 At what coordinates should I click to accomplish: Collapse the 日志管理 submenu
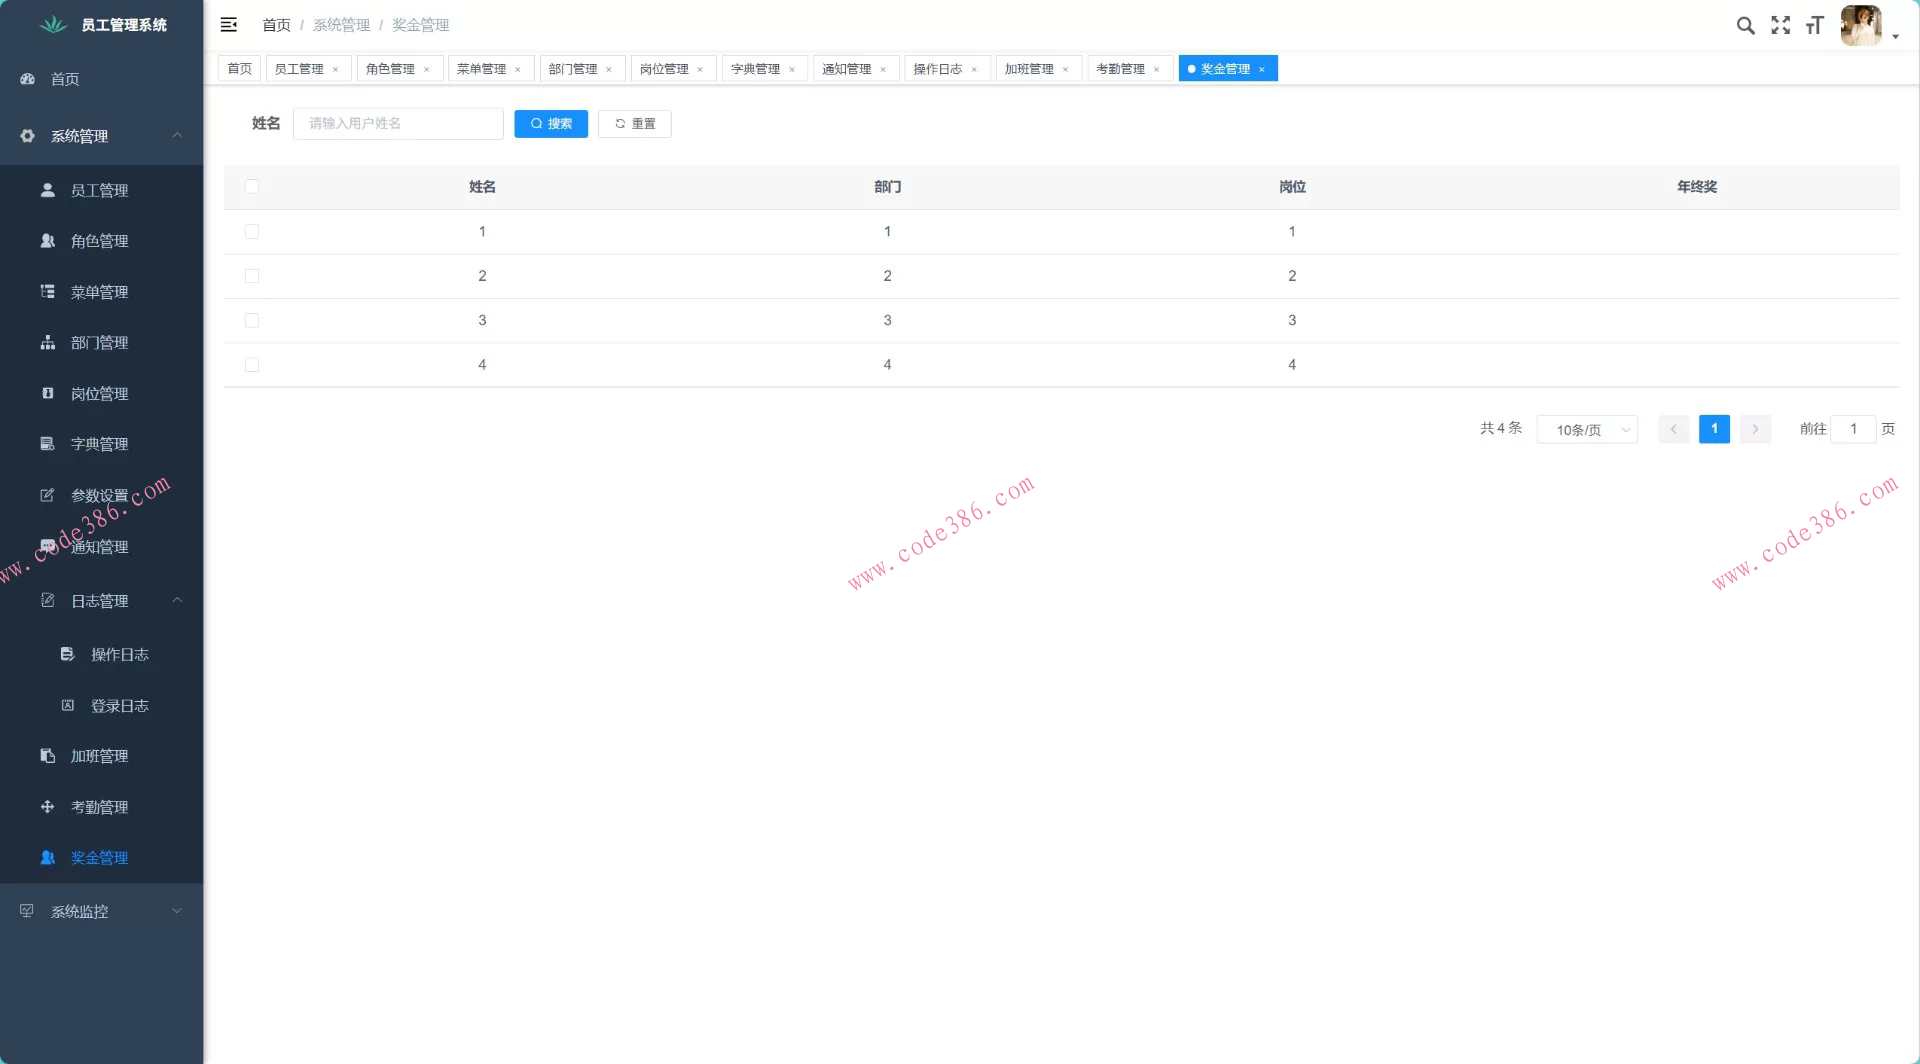click(177, 600)
